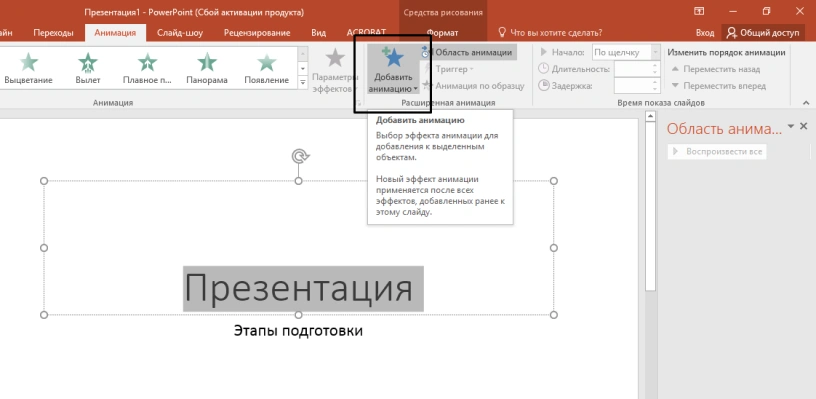This screenshot has height=399, width=816.
Task: Click the ACROBAT tab
Action: pos(366,33)
